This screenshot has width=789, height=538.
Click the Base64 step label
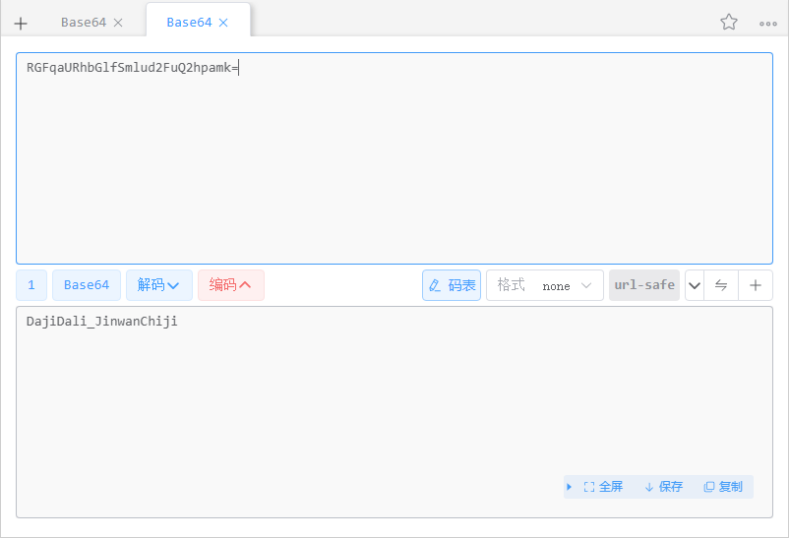[86, 285]
